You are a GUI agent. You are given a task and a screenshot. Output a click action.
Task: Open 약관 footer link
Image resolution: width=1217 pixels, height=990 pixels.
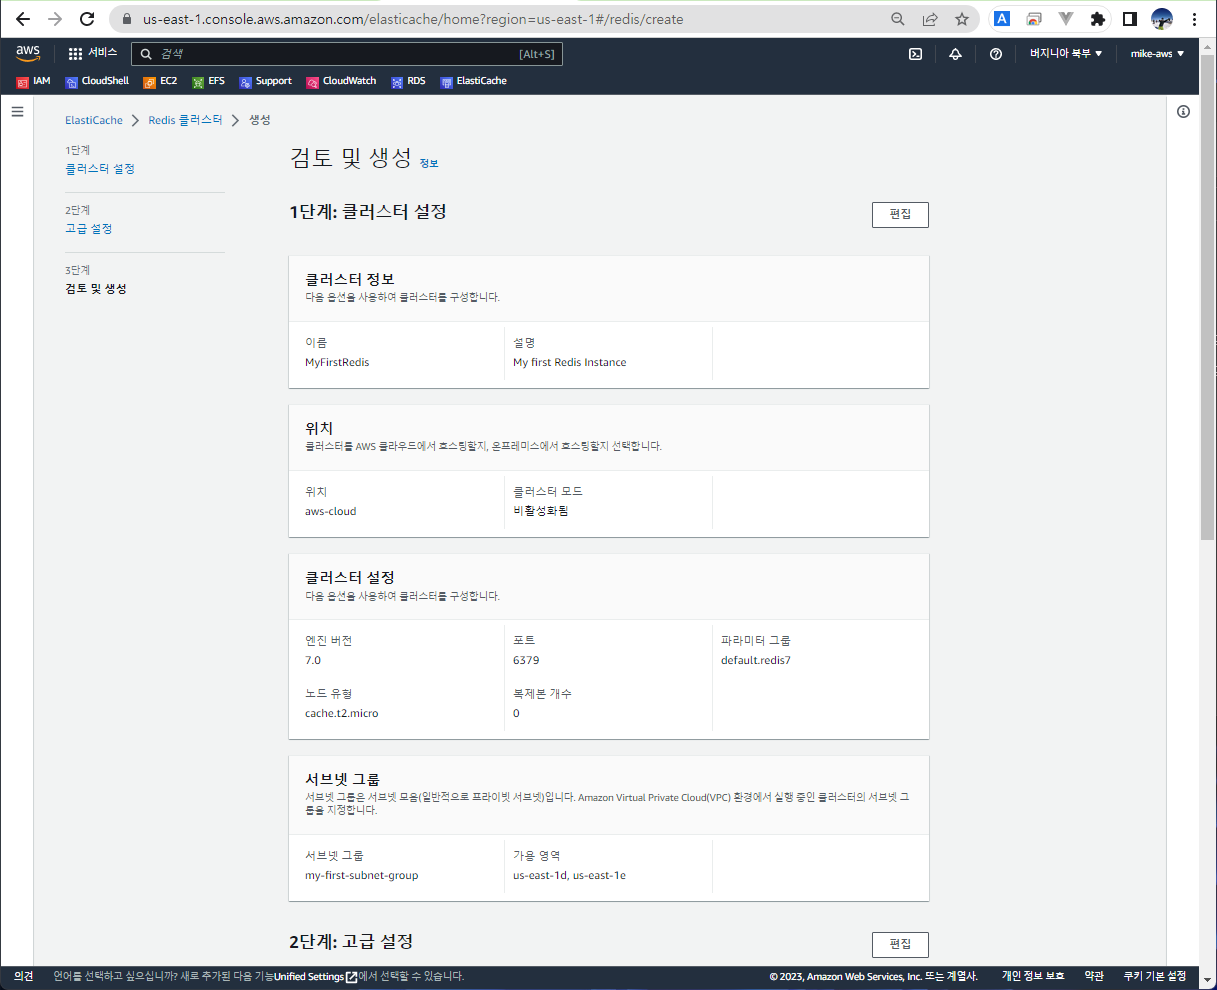1094,977
